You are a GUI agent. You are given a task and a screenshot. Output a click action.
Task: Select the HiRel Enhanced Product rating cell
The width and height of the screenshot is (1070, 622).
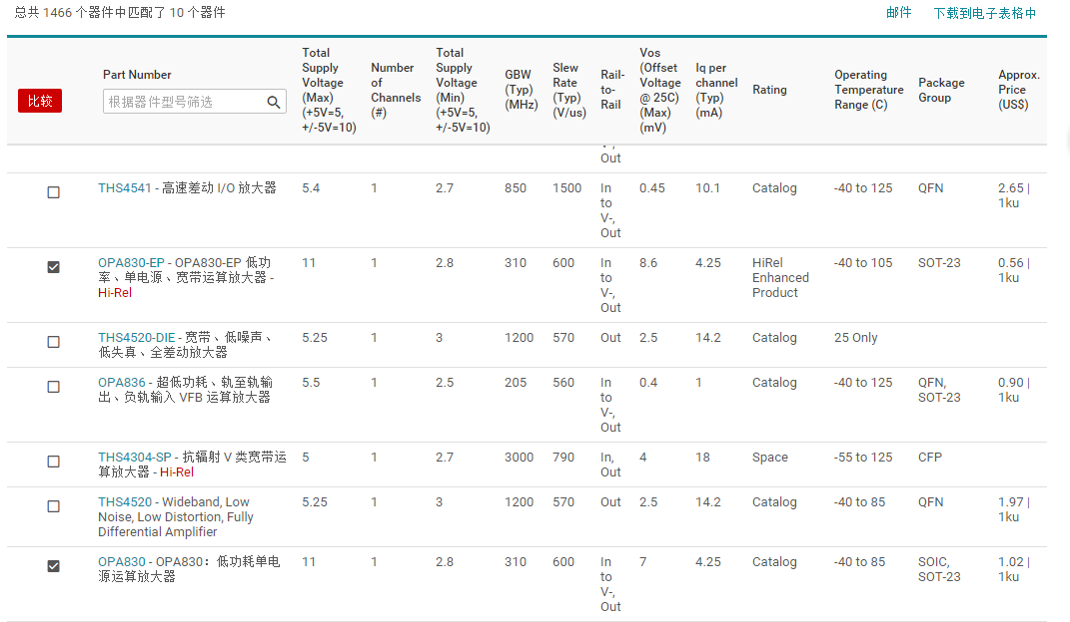pos(780,278)
